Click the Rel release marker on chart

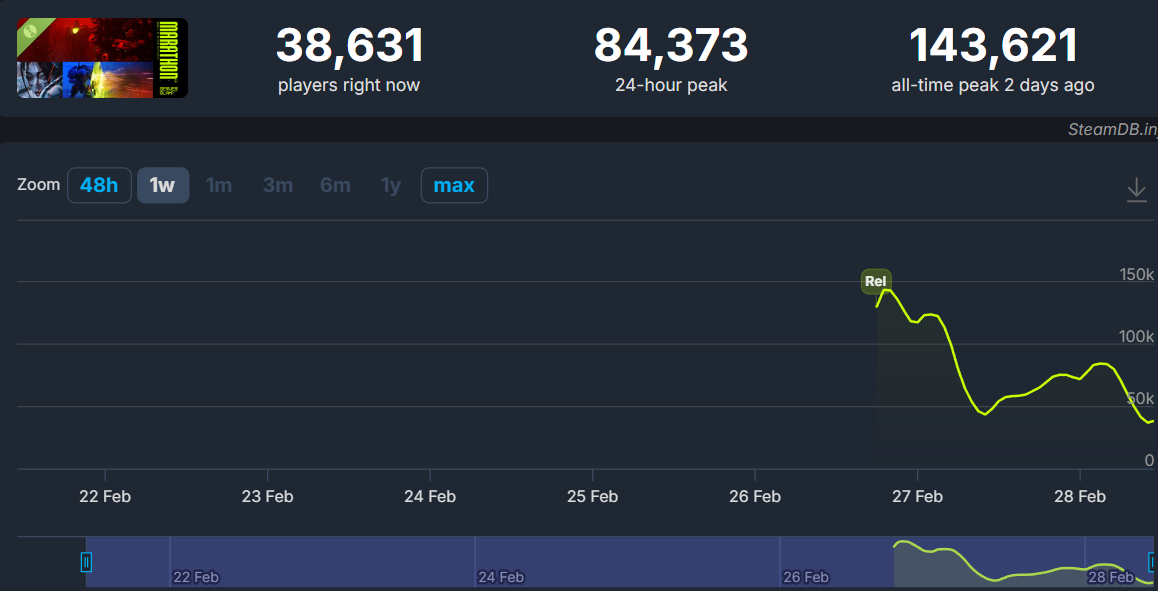pos(876,281)
